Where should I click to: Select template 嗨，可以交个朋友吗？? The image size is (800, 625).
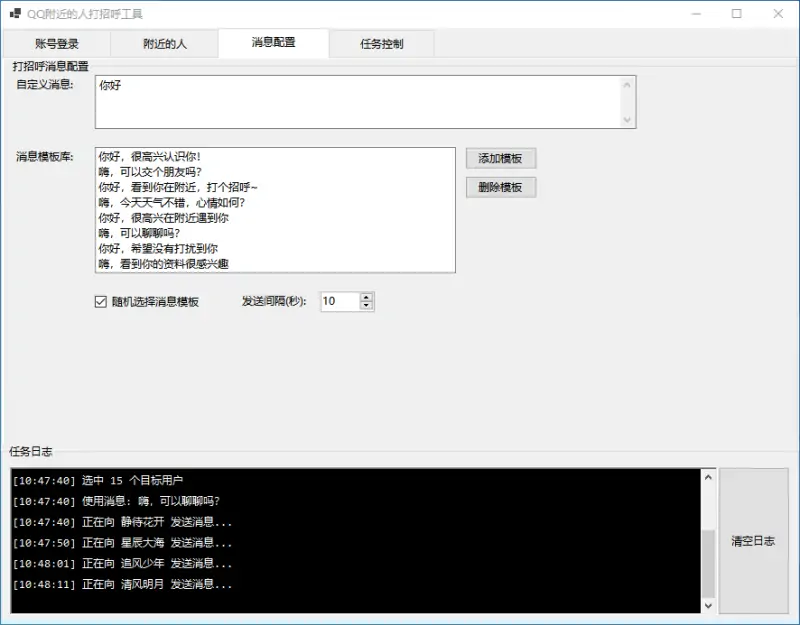click(149, 172)
